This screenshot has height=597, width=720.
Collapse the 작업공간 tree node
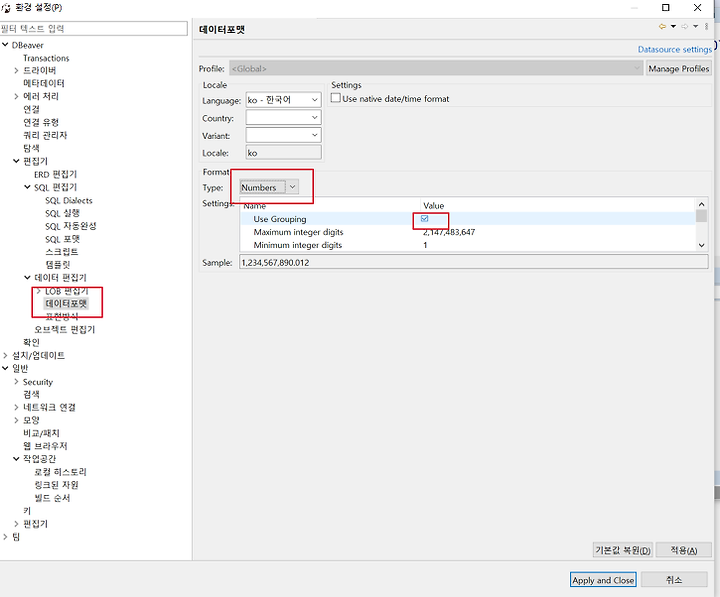(16, 459)
